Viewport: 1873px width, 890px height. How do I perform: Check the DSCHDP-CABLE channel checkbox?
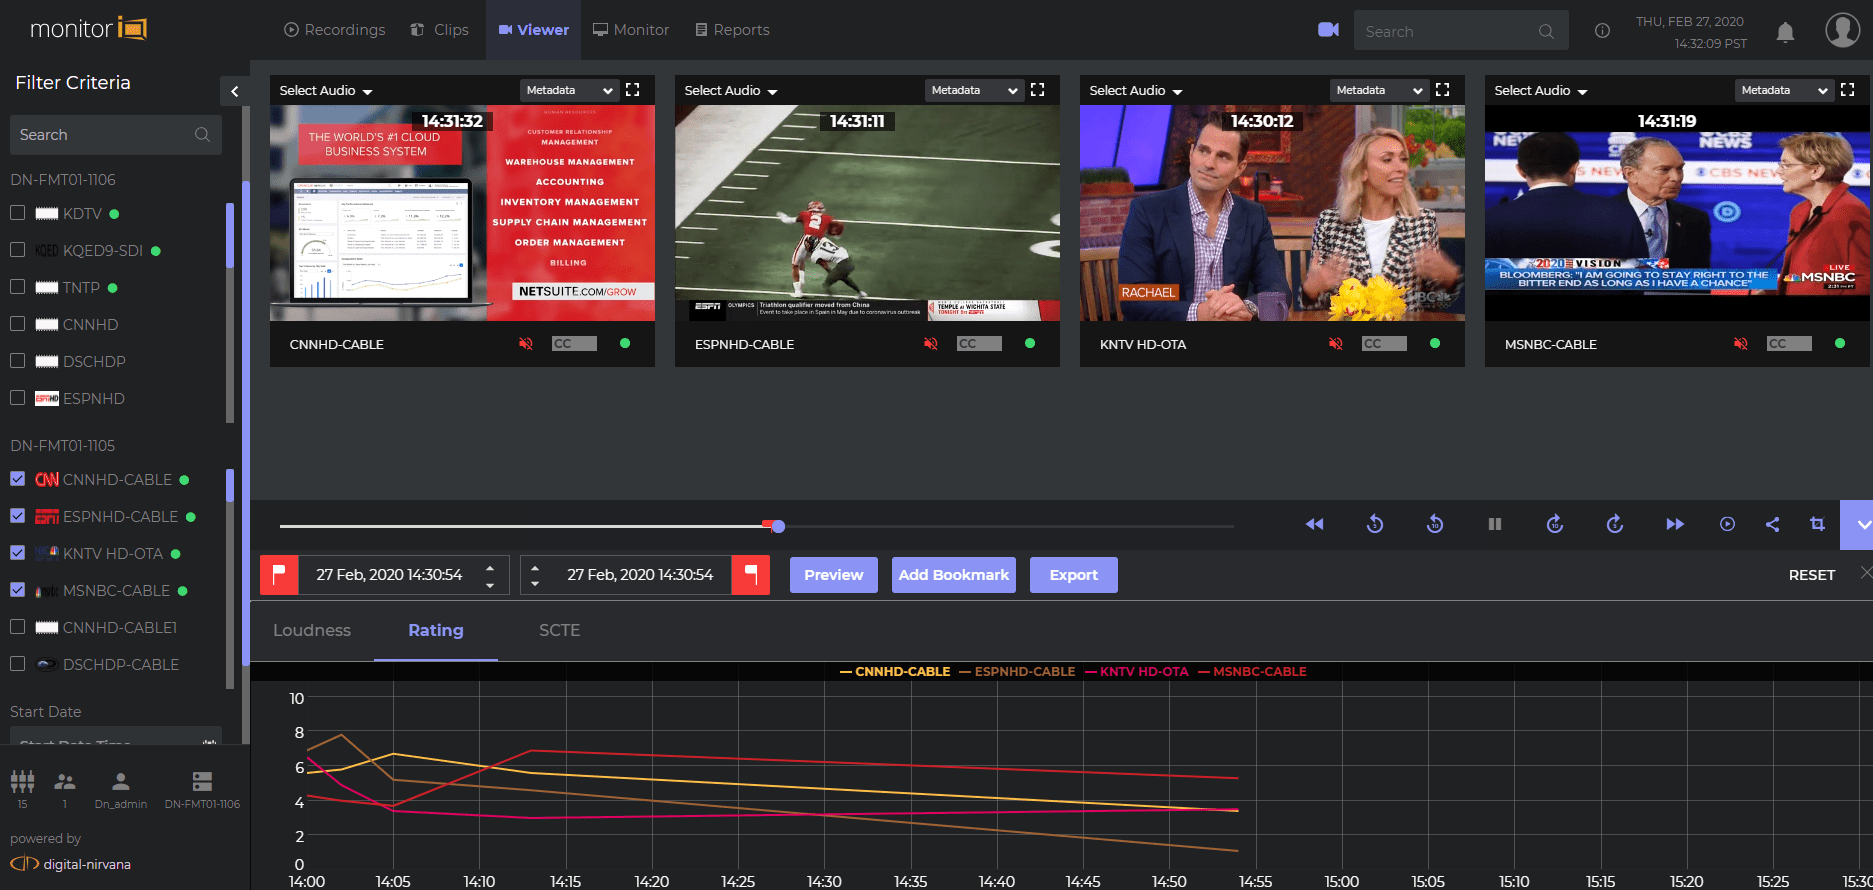pos(17,664)
